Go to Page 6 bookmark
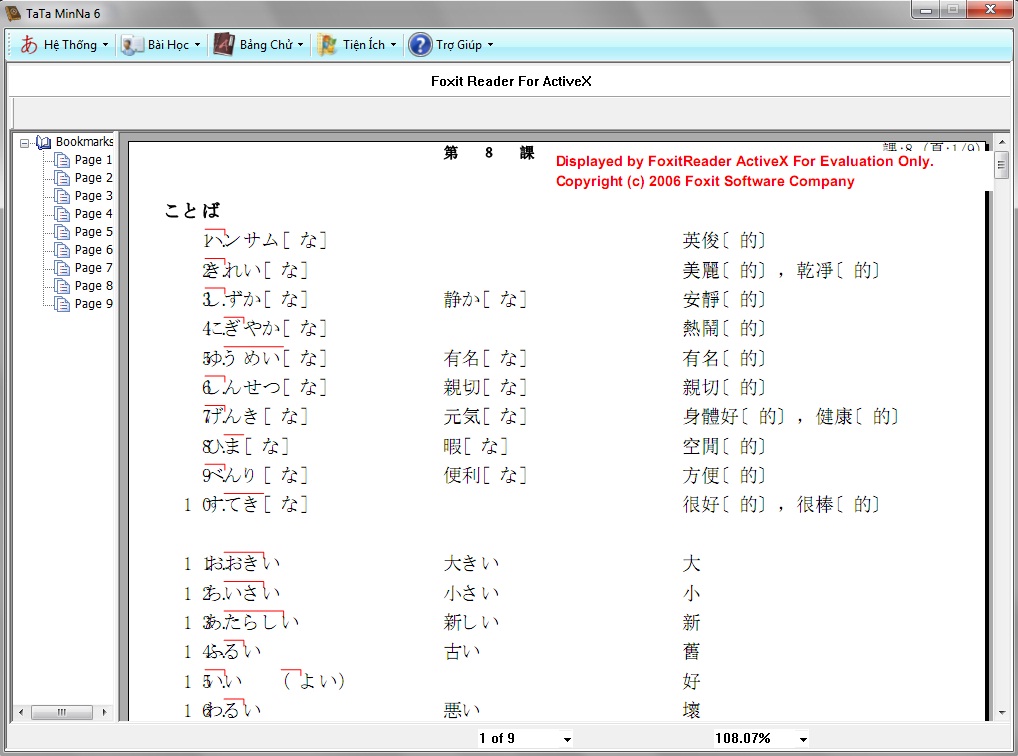The height and width of the screenshot is (756, 1018). (93, 250)
